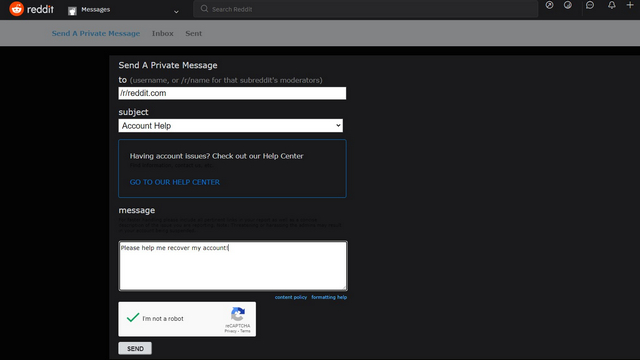640x360 pixels.
Task: Toggle the I'm not a robot checkbox
Action: [133, 318]
